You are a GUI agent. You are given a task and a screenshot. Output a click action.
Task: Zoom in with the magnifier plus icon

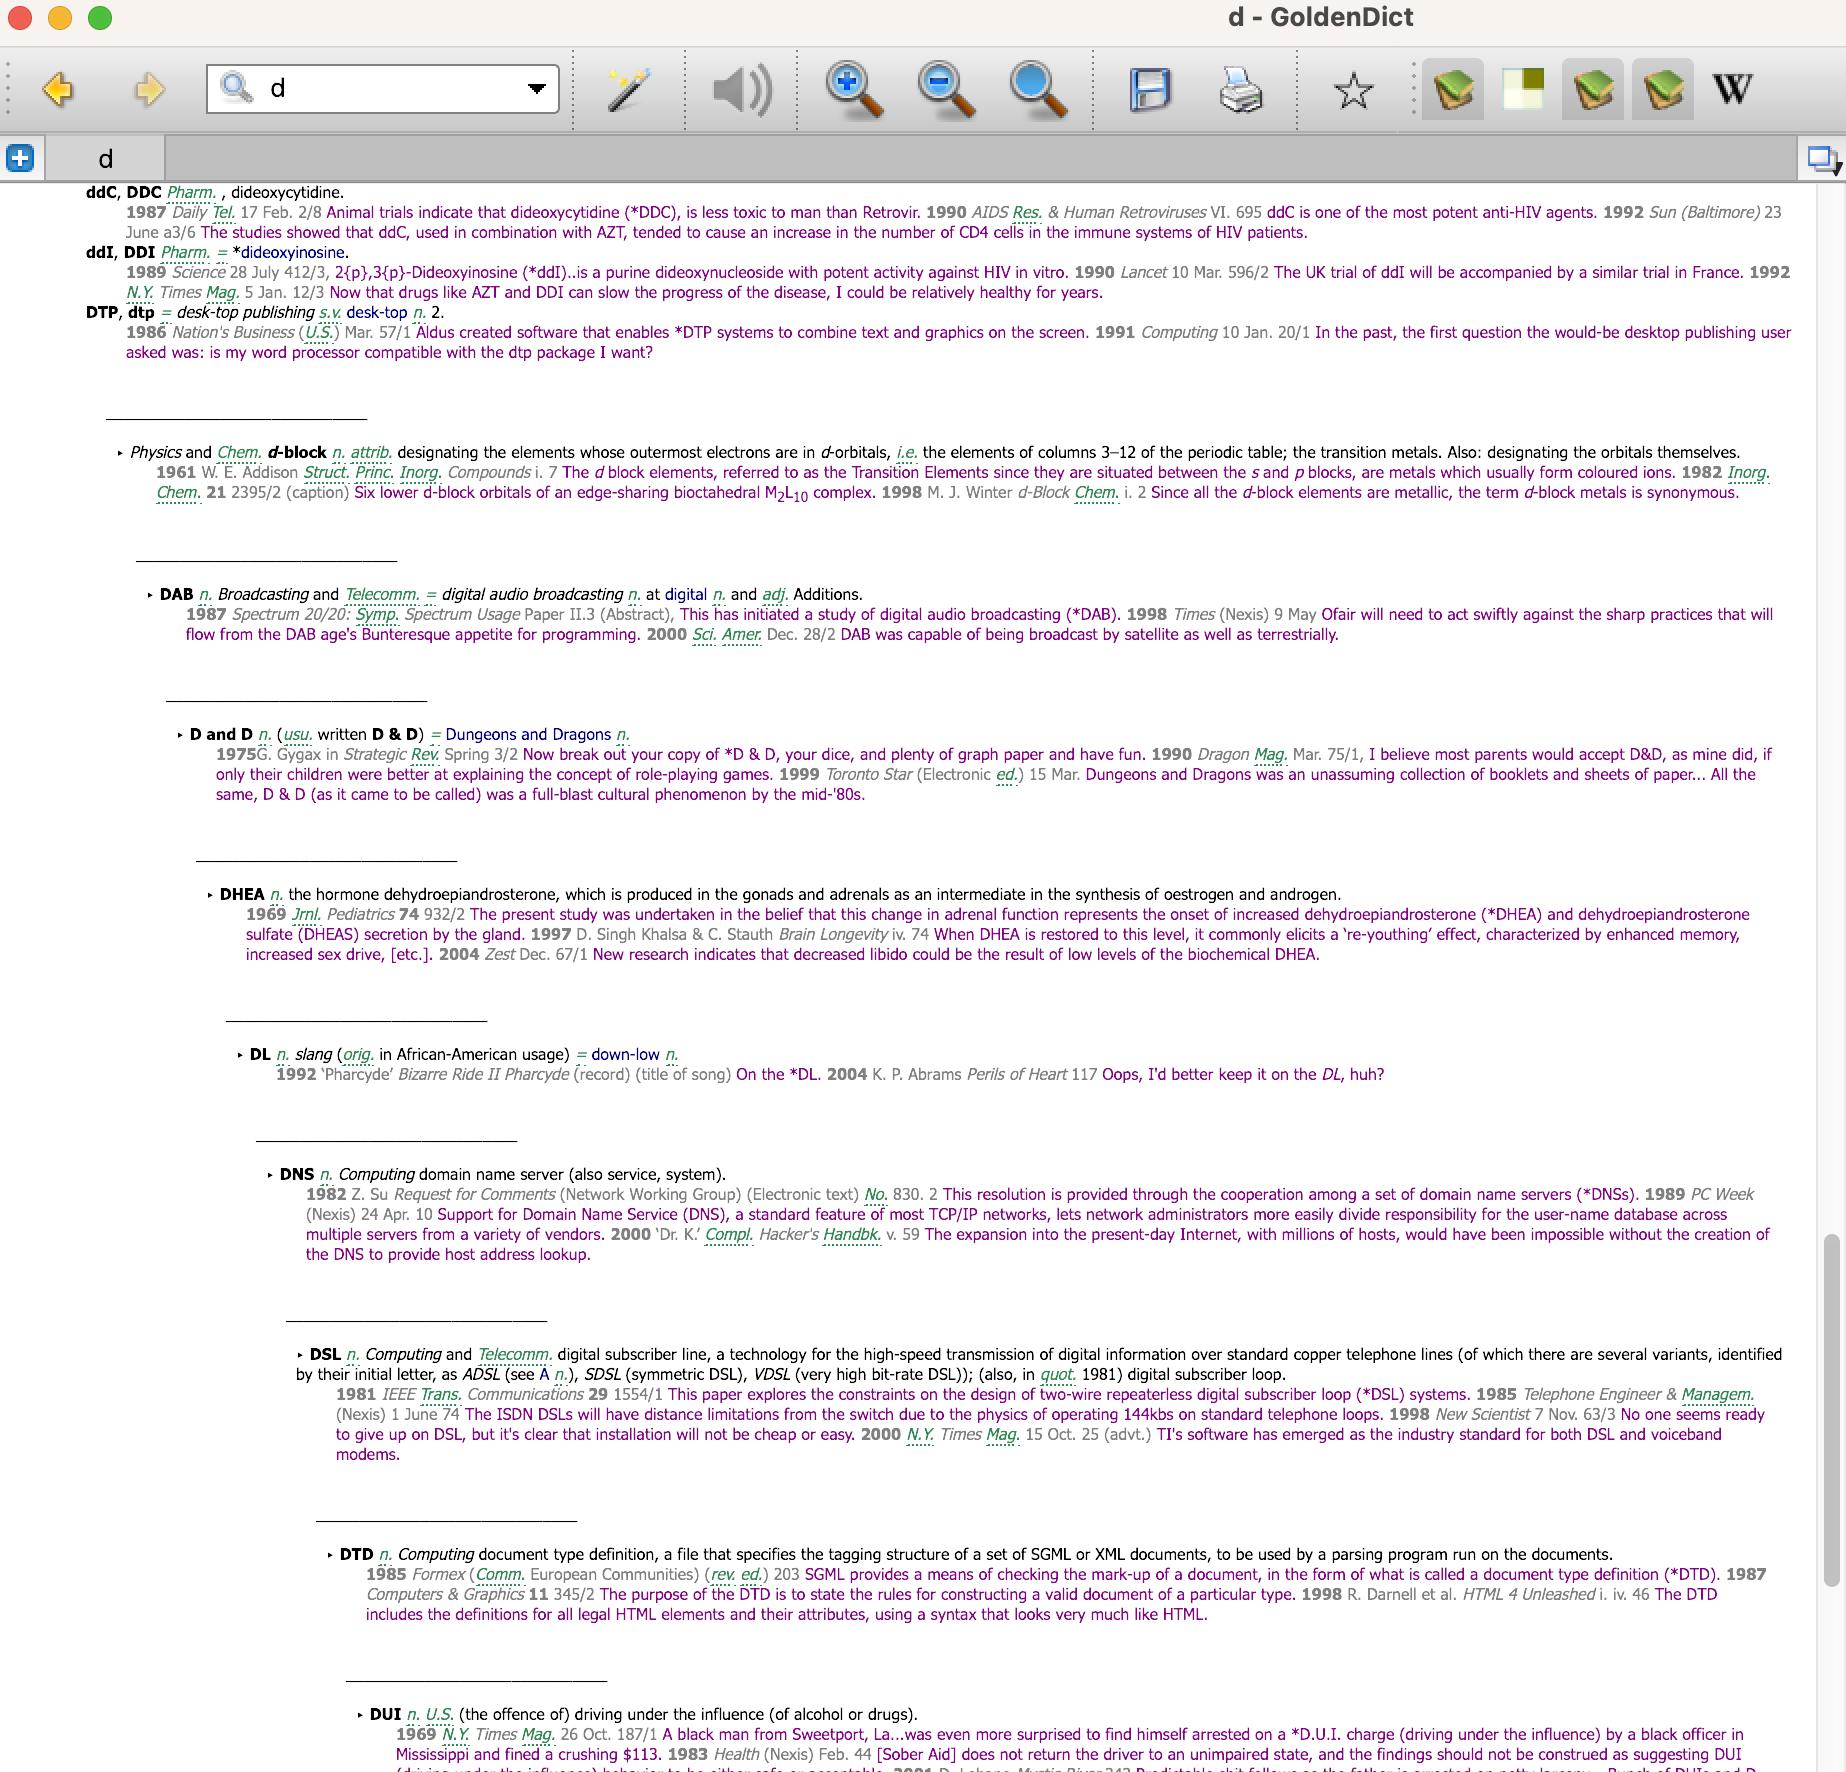coord(849,89)
